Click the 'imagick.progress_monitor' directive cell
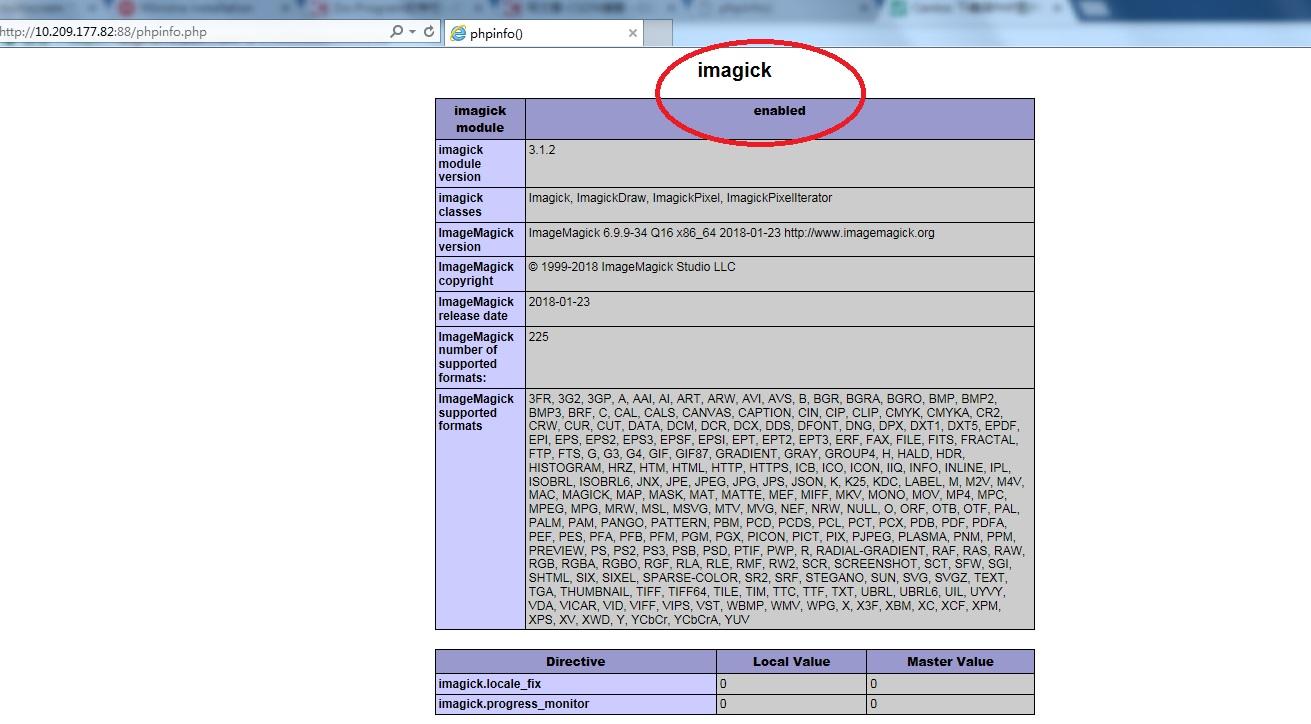The width and height of the screenshot is (1311, 724). (576, 704)
